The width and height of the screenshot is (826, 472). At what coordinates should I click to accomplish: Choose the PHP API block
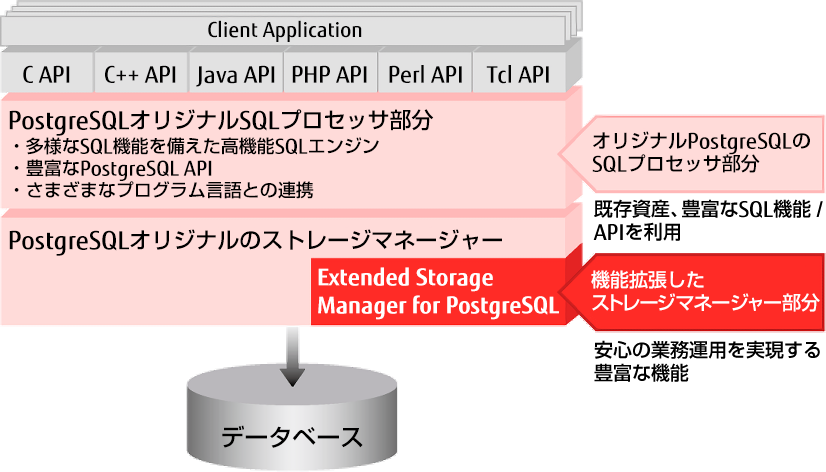330,73
